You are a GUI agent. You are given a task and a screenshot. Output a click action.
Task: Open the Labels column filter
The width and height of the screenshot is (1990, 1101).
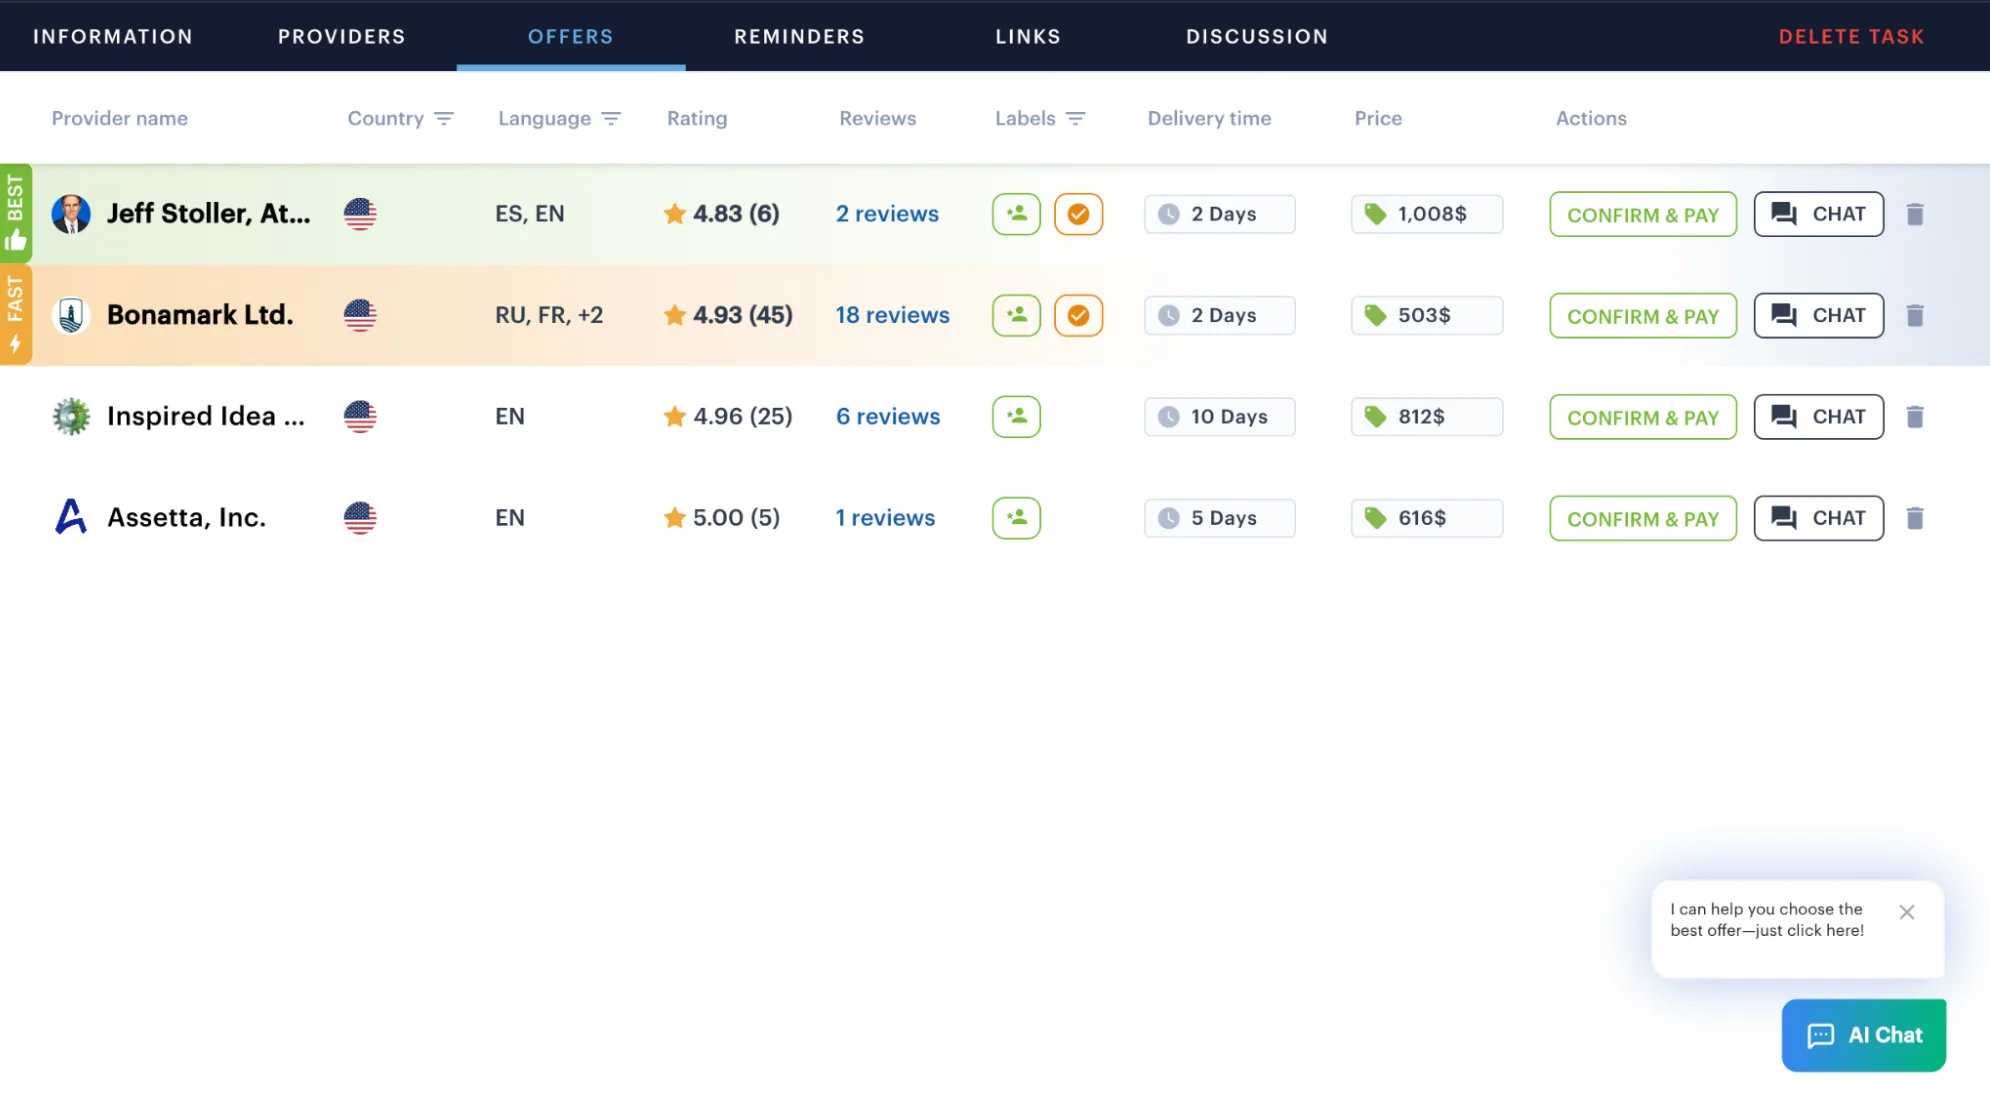coord(1075,119)
